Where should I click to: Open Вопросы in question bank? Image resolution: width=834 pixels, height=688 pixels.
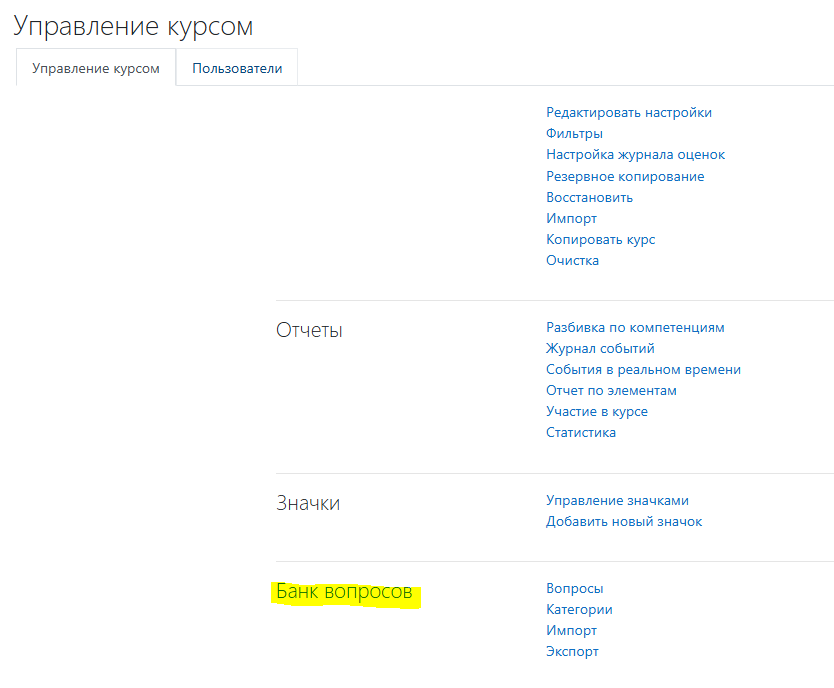click(574, 589)
